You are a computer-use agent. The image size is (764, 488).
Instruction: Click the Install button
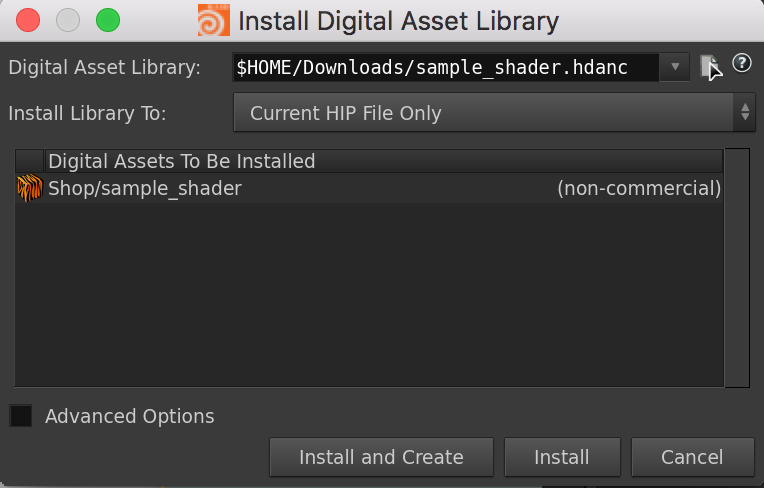click(562, 457)
